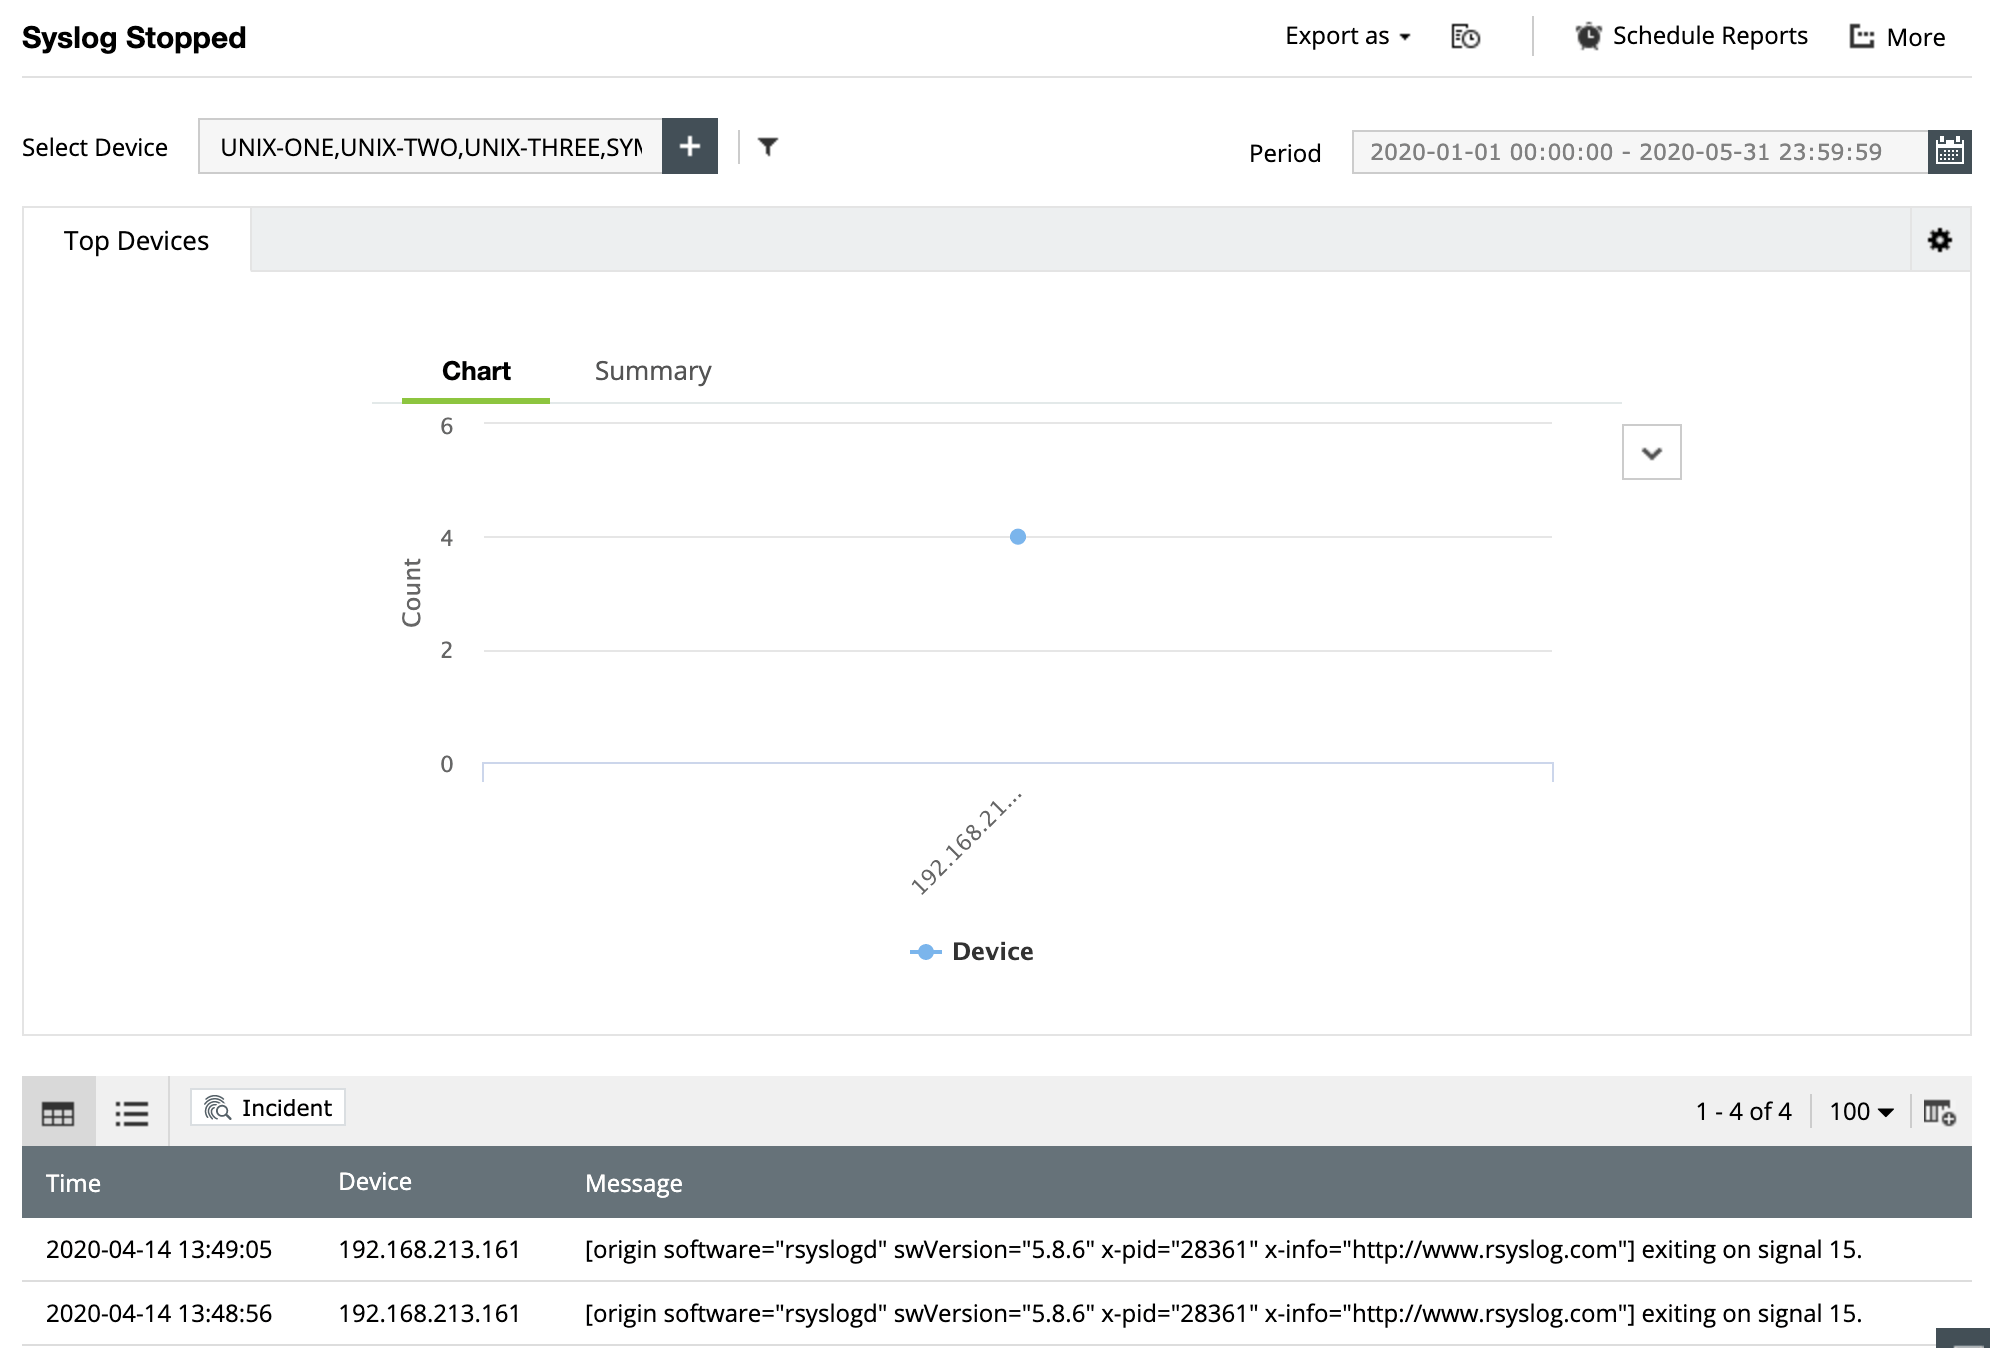Image resolution: width=1990 pixels, height=1348 pixels.
Task: Open the 100 rows per page dropdown
Action: [1861, 1112]
